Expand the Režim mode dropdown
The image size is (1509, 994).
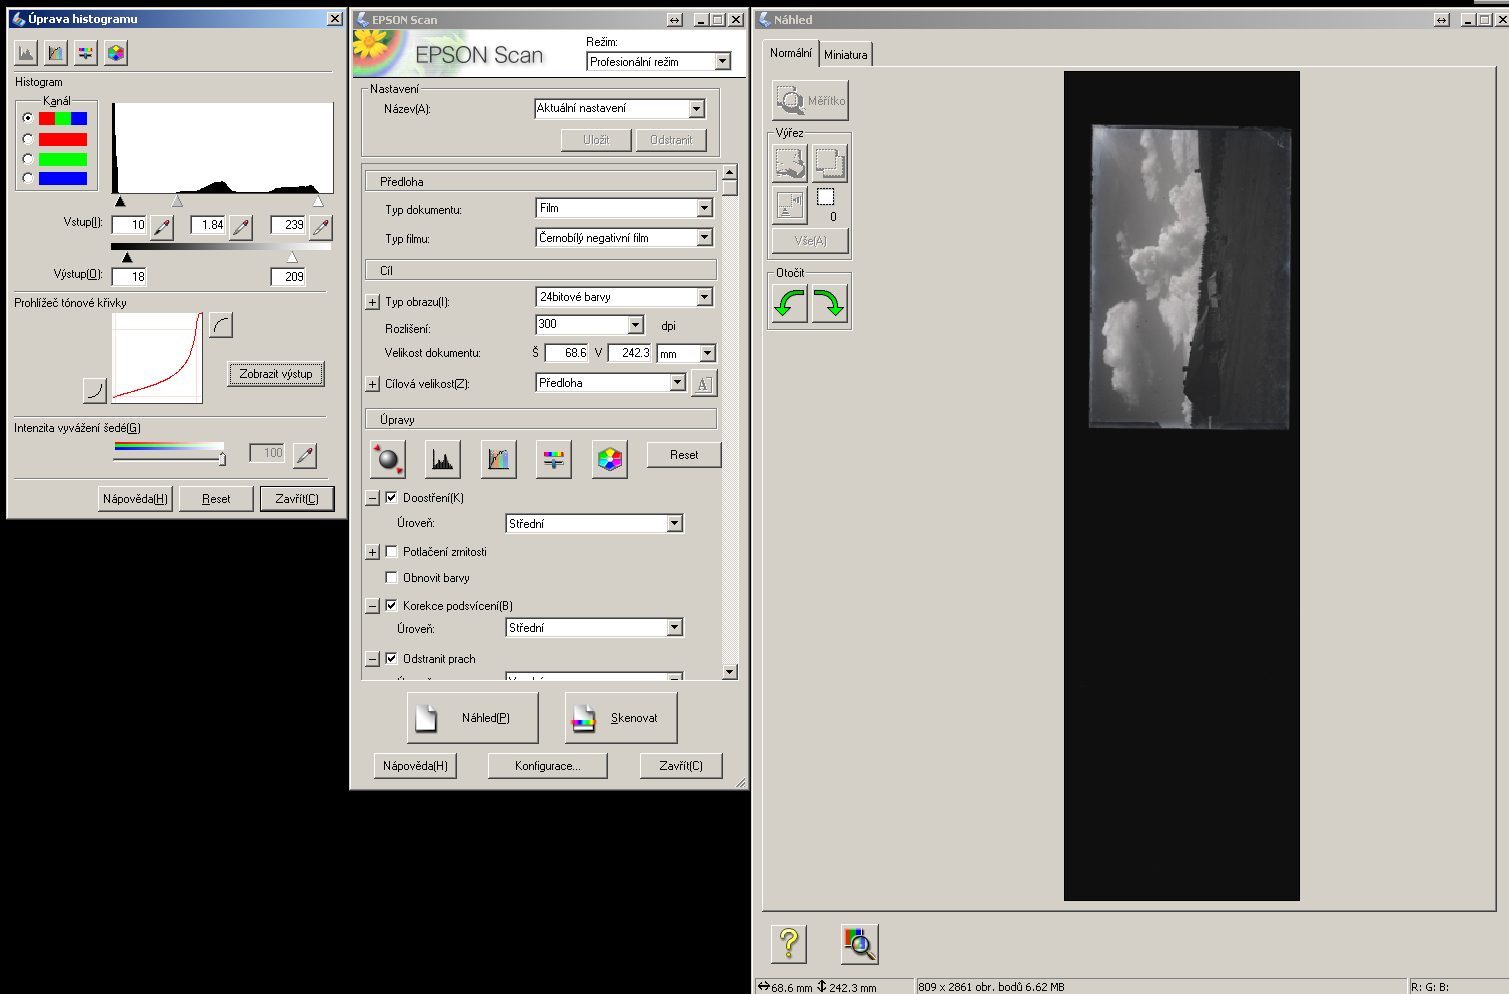click(722, 62)
